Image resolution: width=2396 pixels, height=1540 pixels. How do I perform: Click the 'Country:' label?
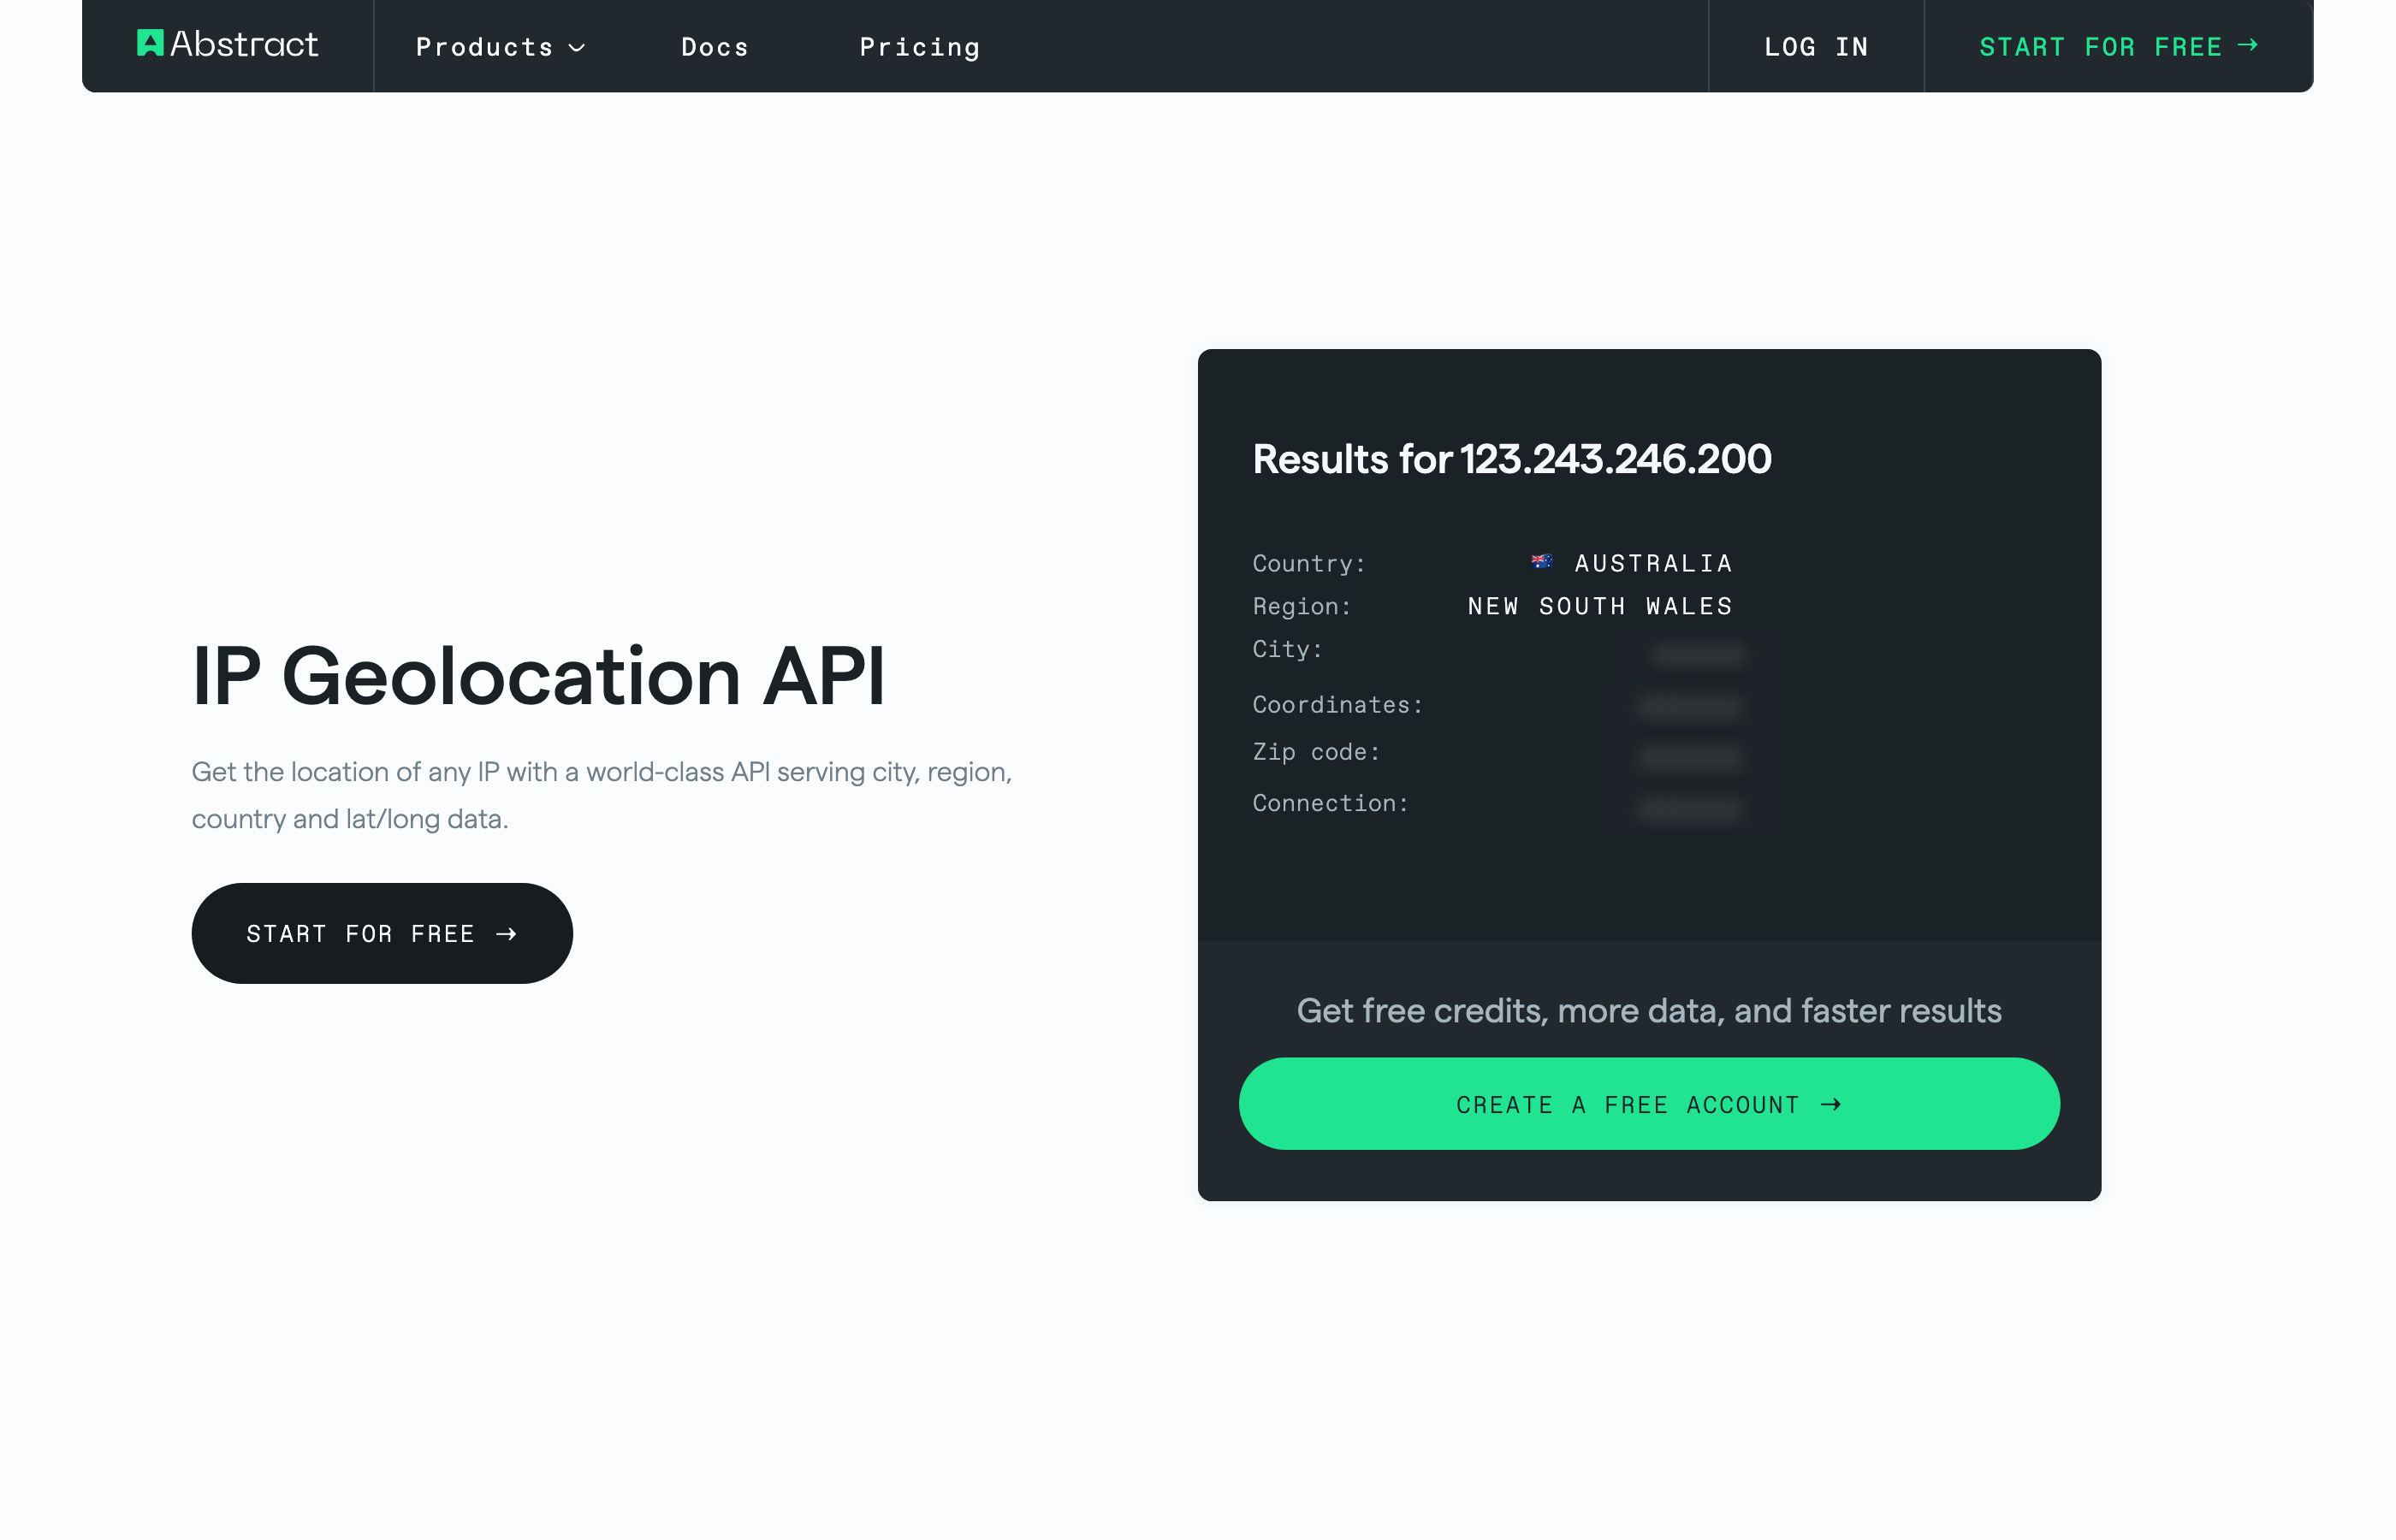[1308, 564]
